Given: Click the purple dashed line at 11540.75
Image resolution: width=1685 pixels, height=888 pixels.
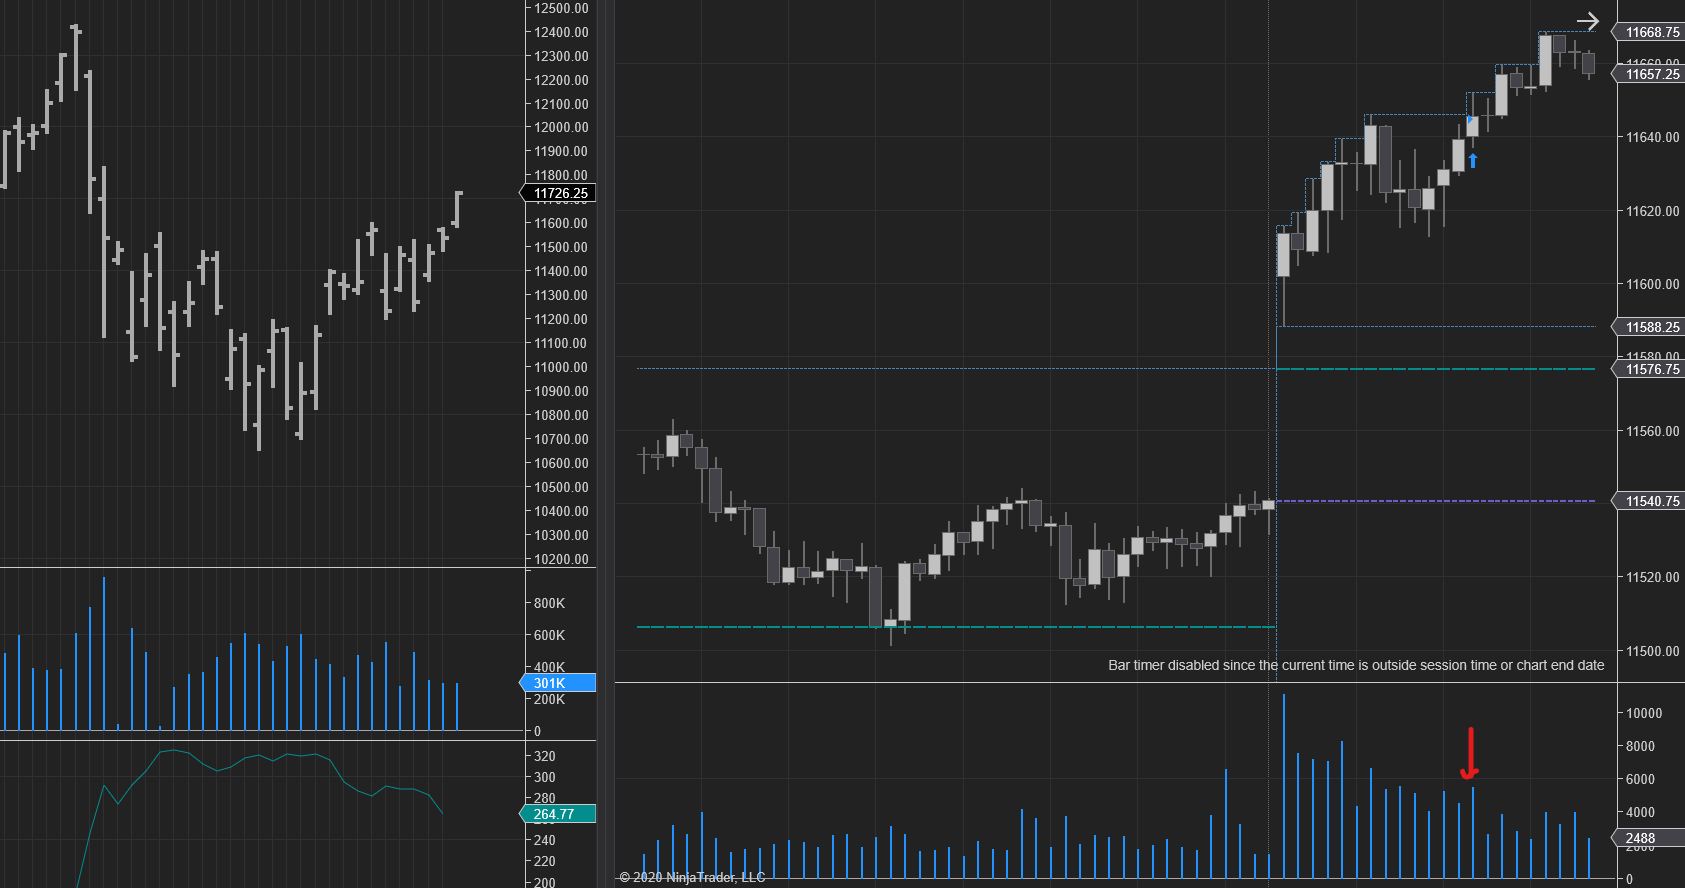Looking at the screenshot, I should click(1436, 501).
